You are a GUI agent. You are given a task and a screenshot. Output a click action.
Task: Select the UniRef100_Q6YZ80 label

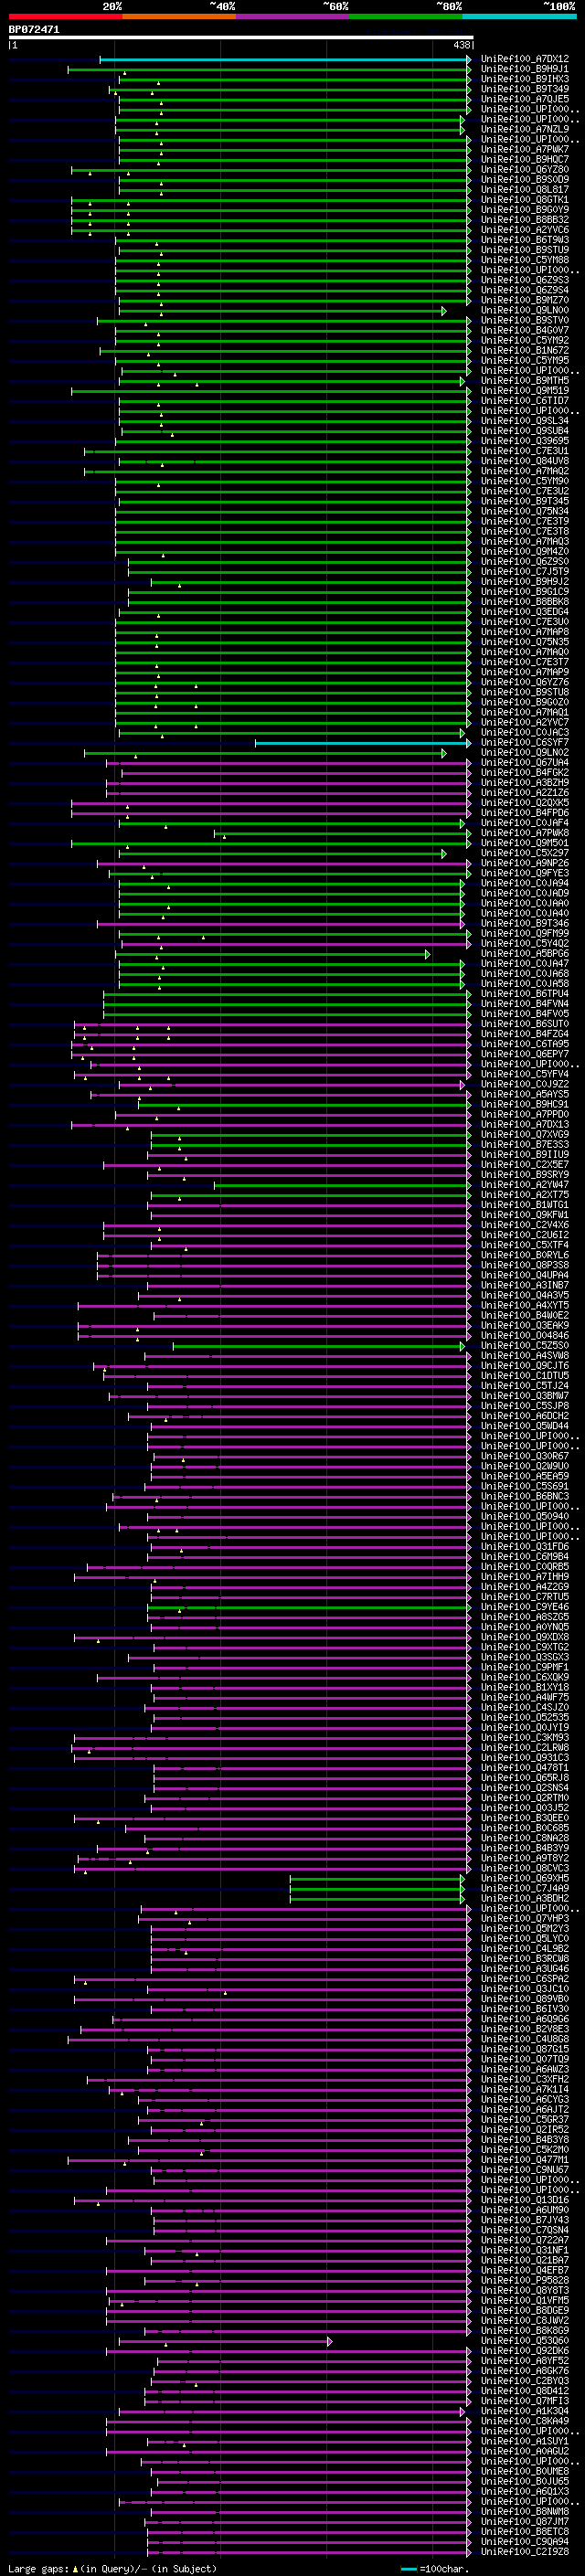pyautogui.click(x=524, y=170)
